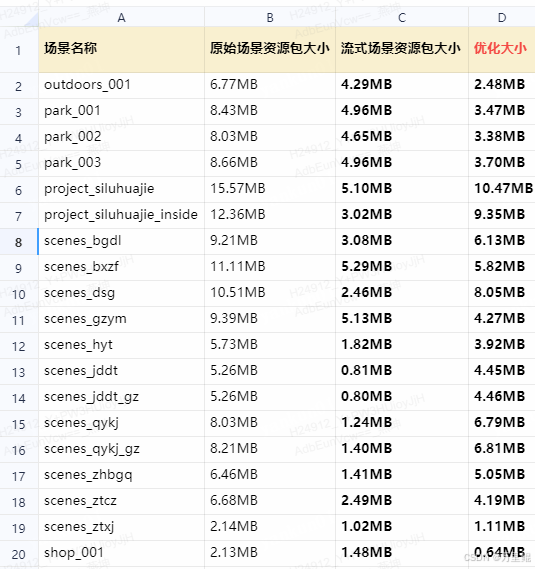Select cell 1.24MB
The height and width of the screenshot is (569, 535).
[x=402, y=423]
